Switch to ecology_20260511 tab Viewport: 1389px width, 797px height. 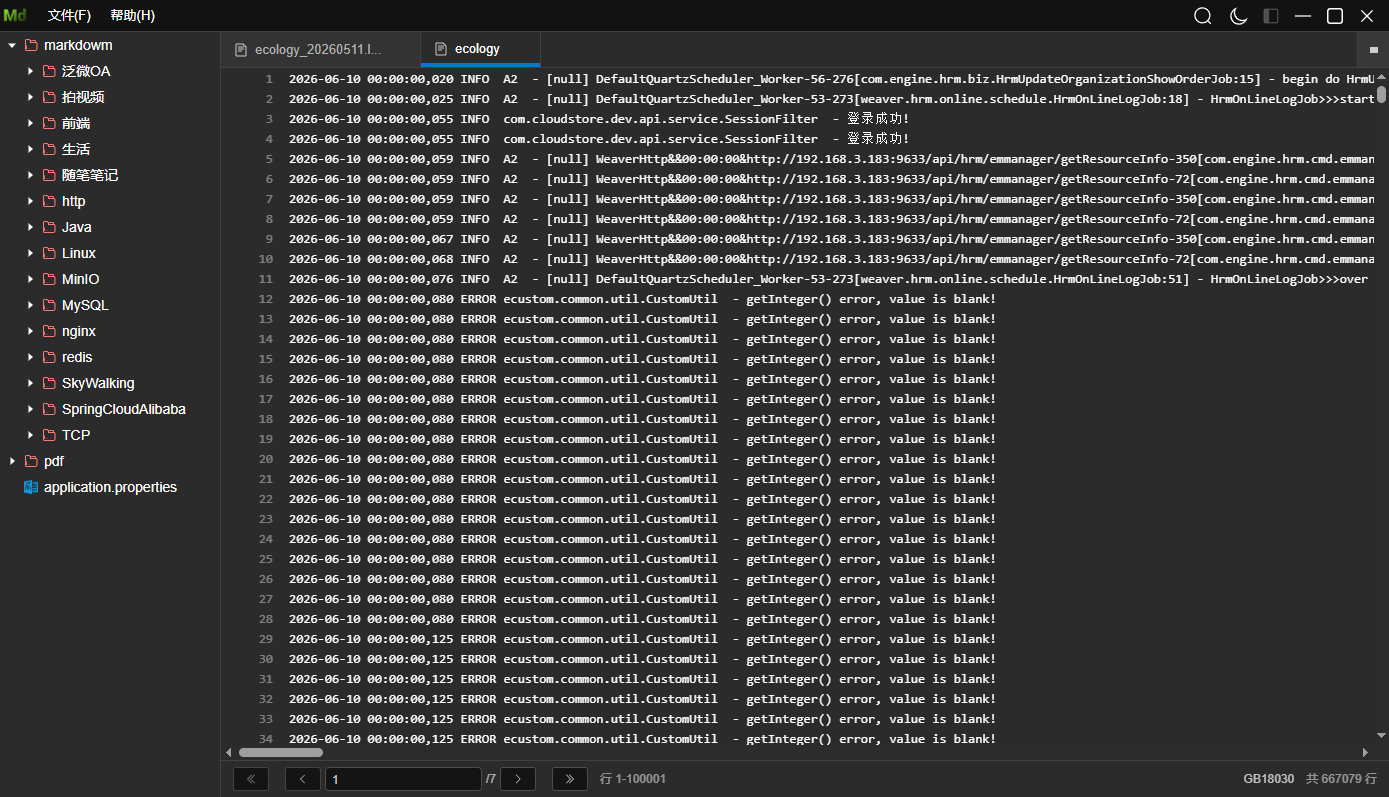pos(320,49)
